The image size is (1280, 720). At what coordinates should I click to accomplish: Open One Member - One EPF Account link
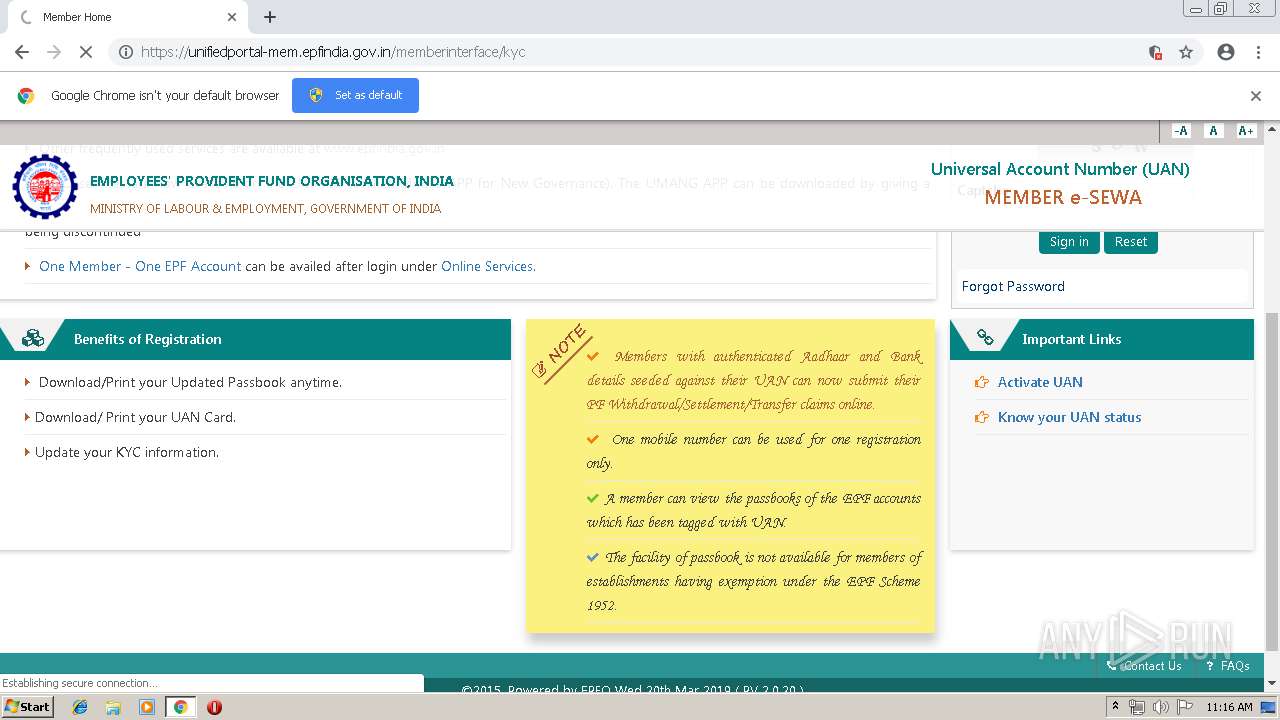coord(140,266)
